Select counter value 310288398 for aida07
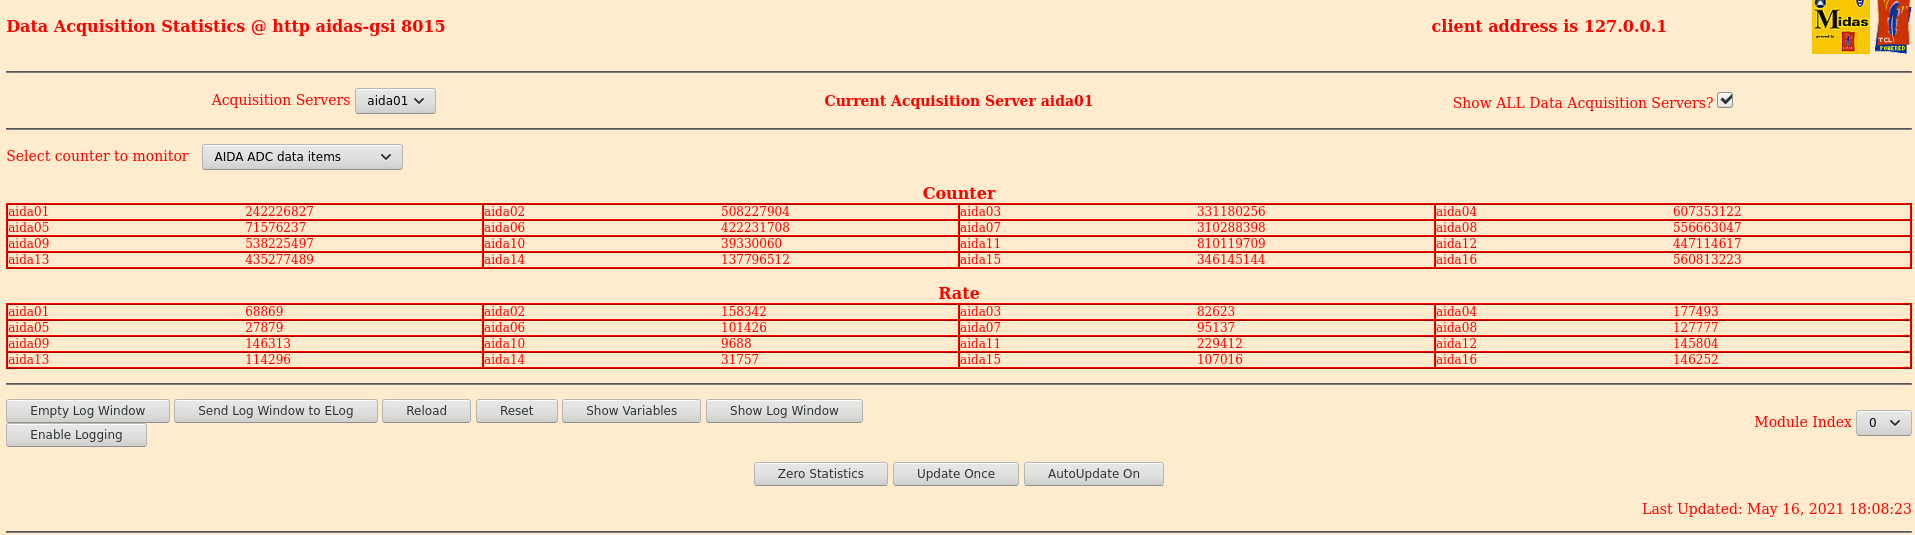This screenshot has height=535, width=1915. 1231,228
